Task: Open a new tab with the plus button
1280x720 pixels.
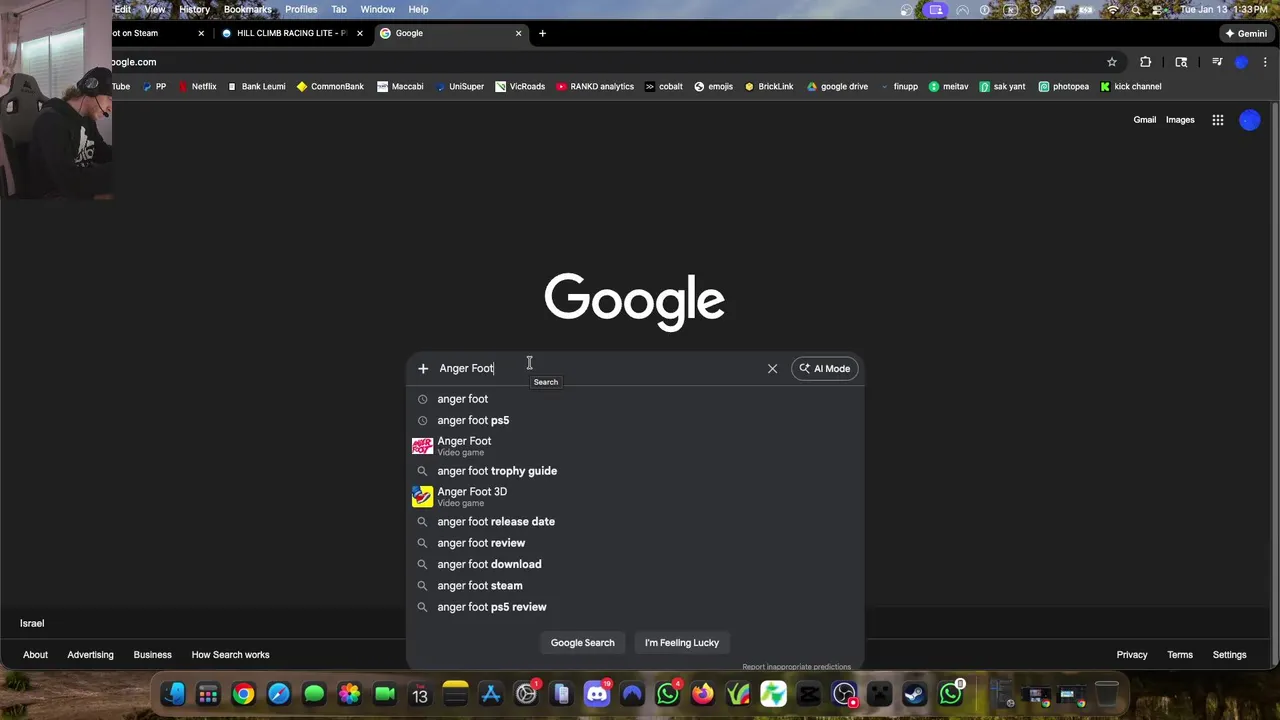Action: coord(542,33)
